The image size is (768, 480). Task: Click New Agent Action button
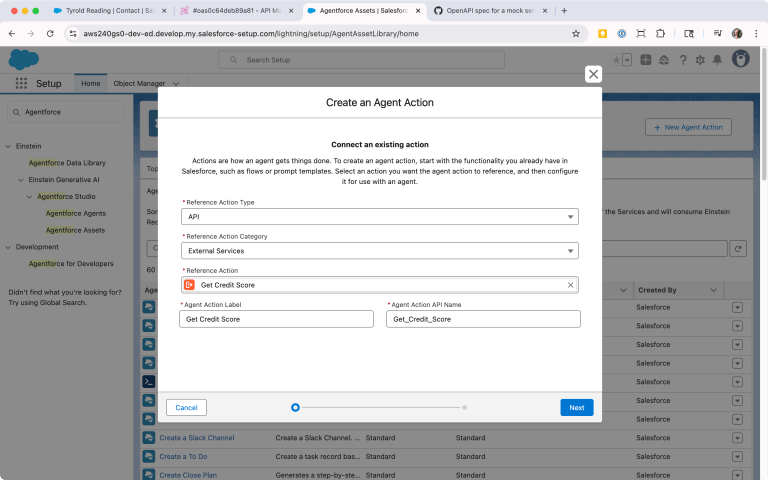coord(688,127)
